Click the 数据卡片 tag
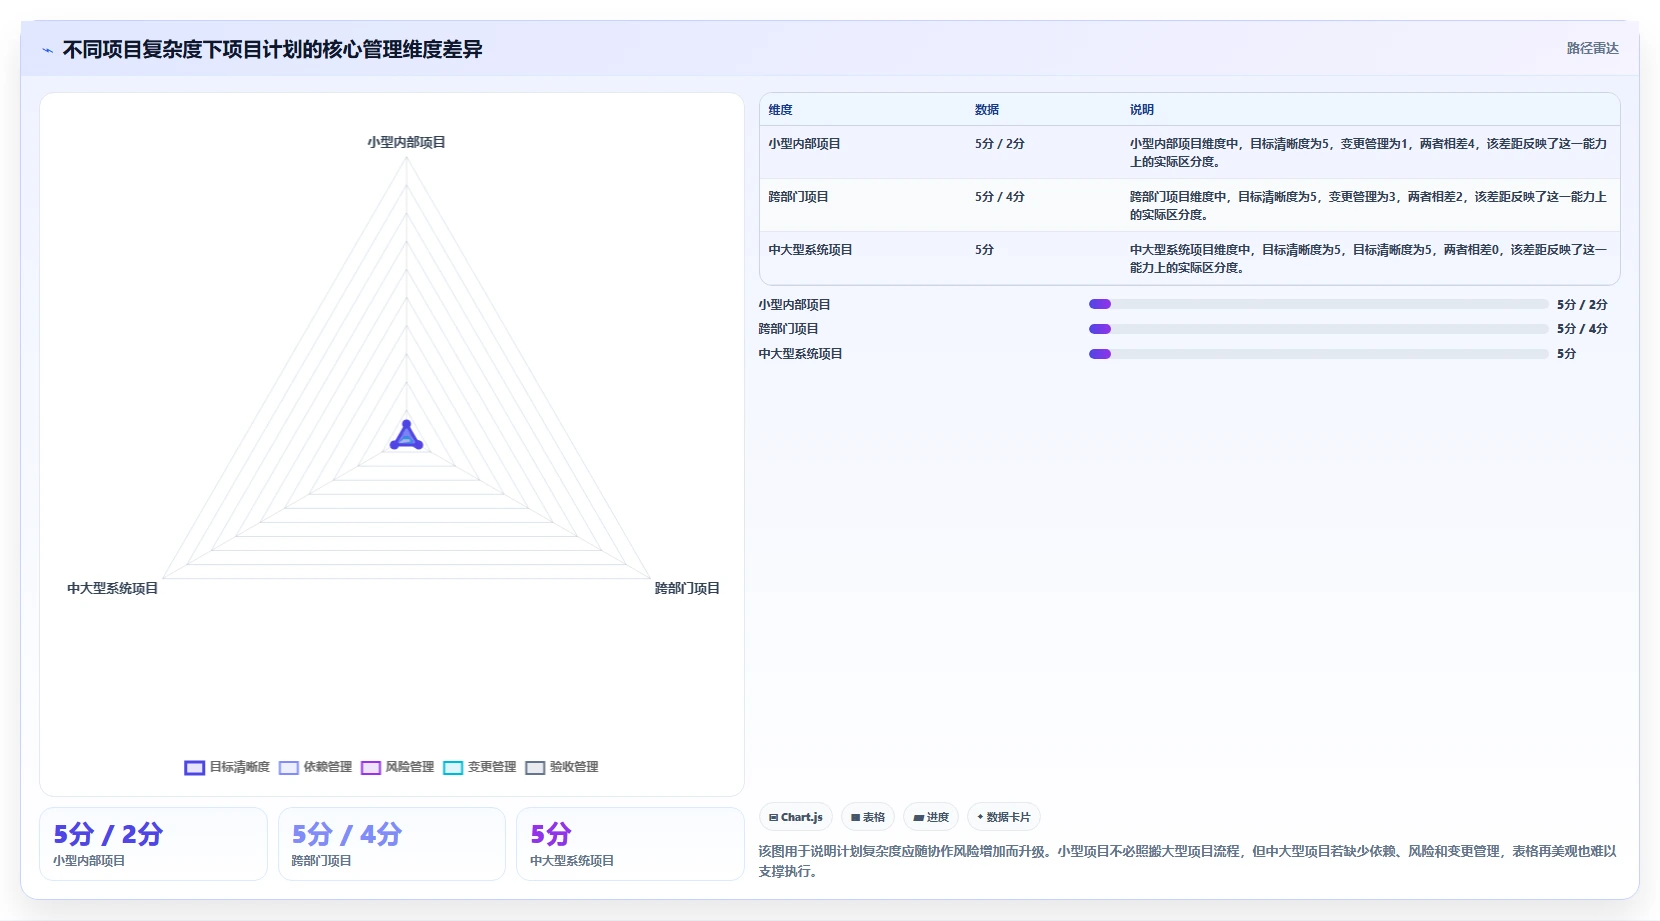Image resolution: width=1660 pixels, height=921 pixels. pos(1004,817)
